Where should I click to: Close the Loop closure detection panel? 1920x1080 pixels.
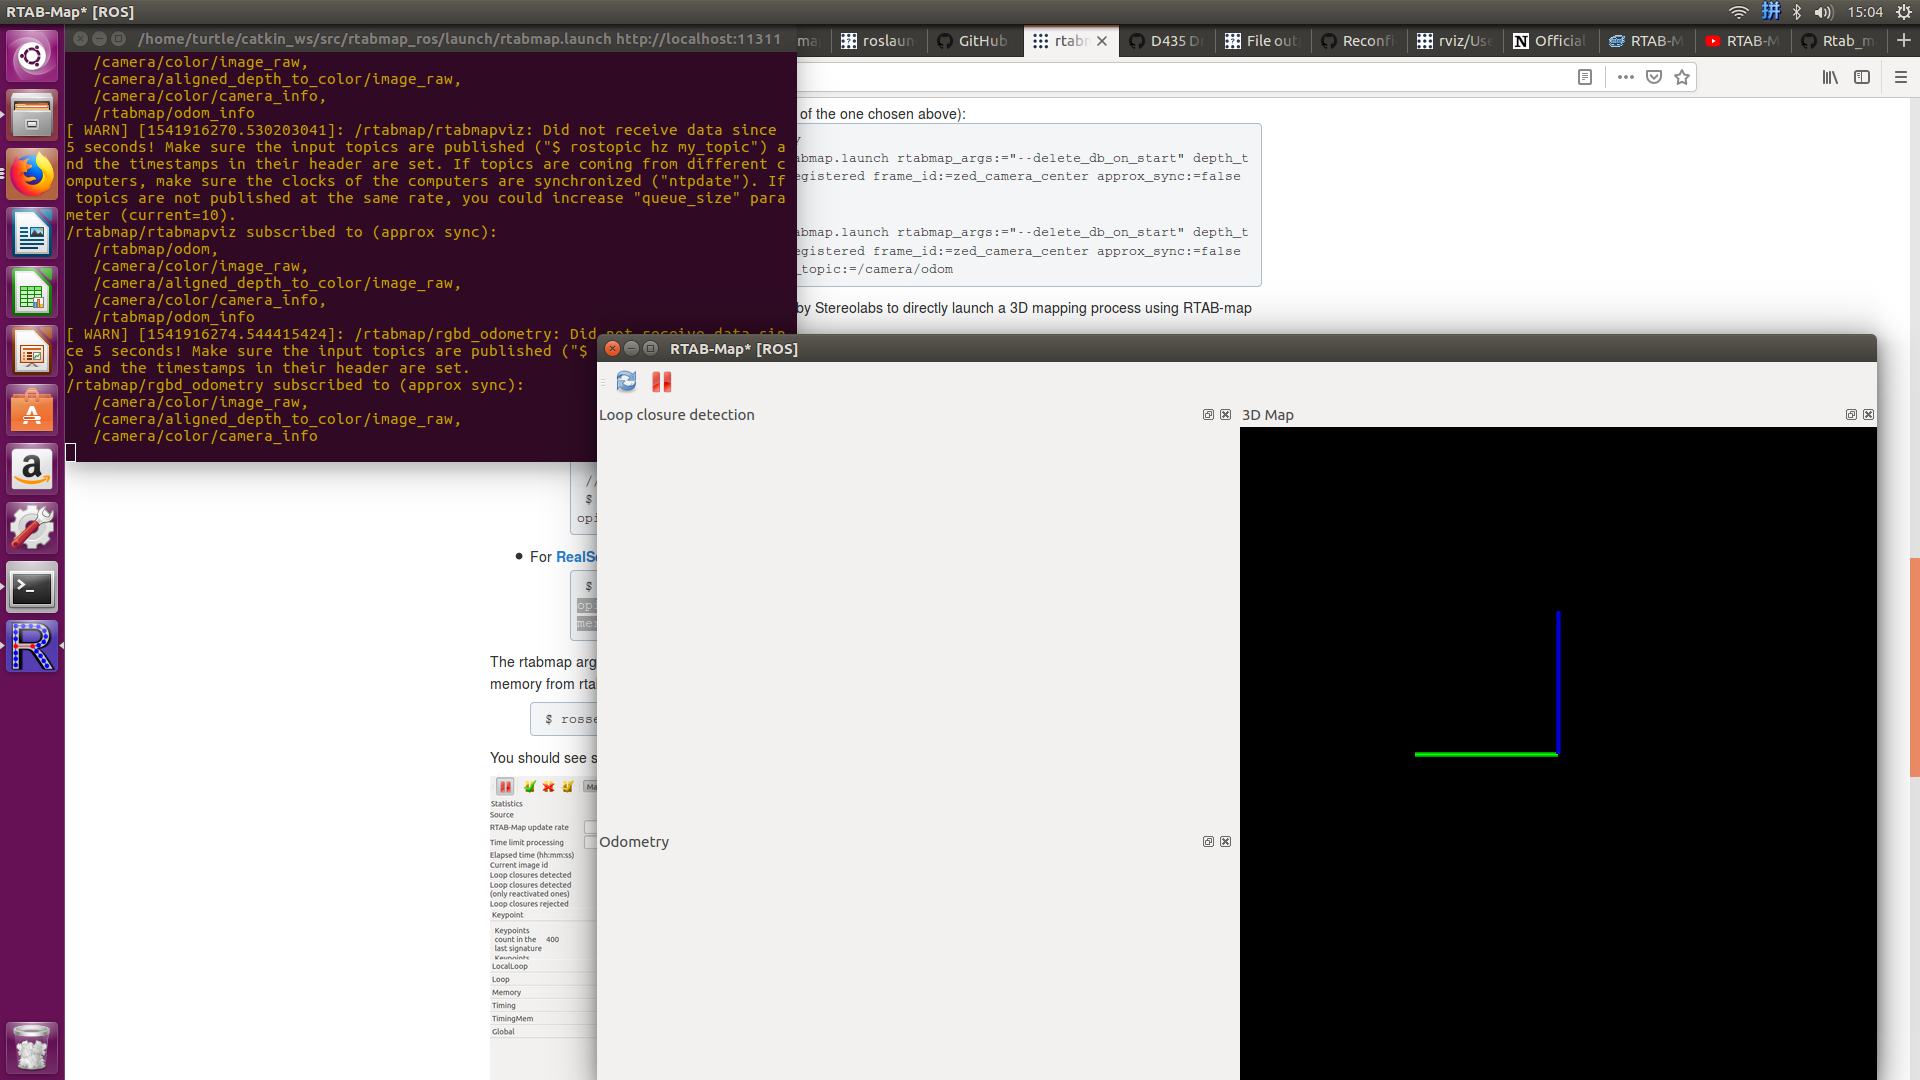coord(1225,415)
